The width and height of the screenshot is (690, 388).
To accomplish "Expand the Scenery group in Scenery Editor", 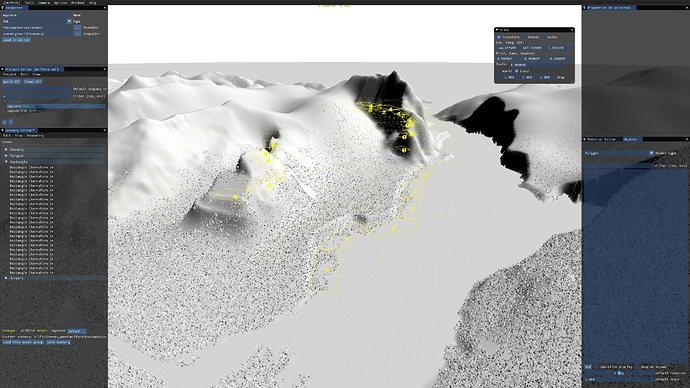I will pyautogui.click(x=6, y=150).
